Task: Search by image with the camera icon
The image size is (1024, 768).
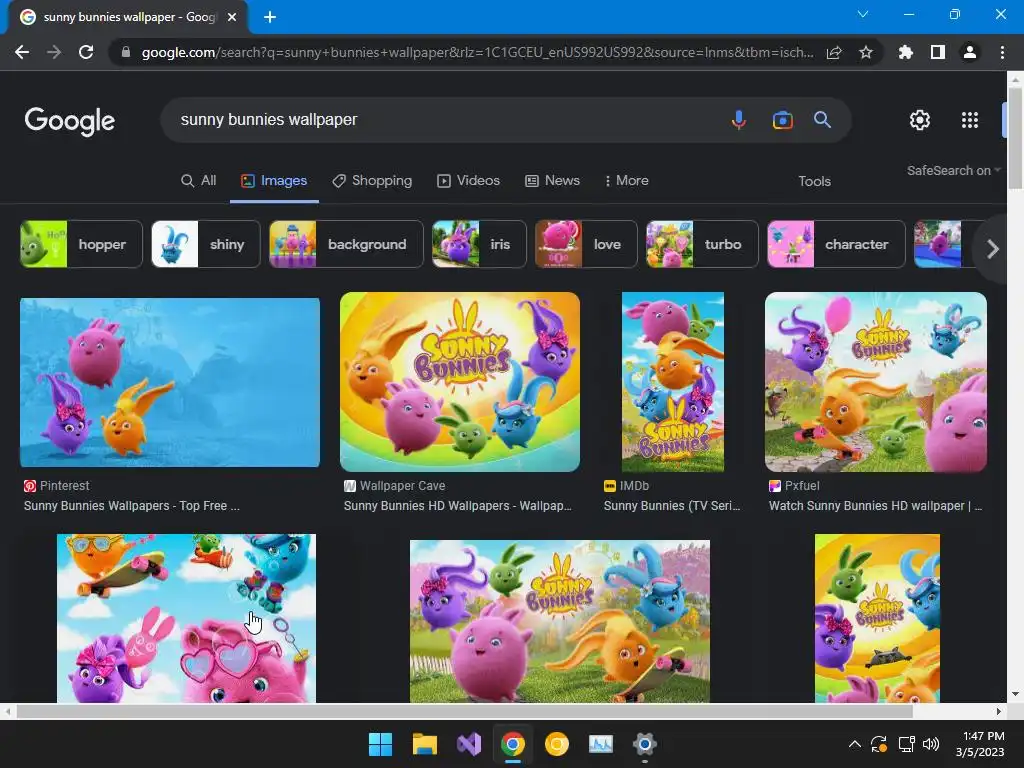Action: pos(782,120)
